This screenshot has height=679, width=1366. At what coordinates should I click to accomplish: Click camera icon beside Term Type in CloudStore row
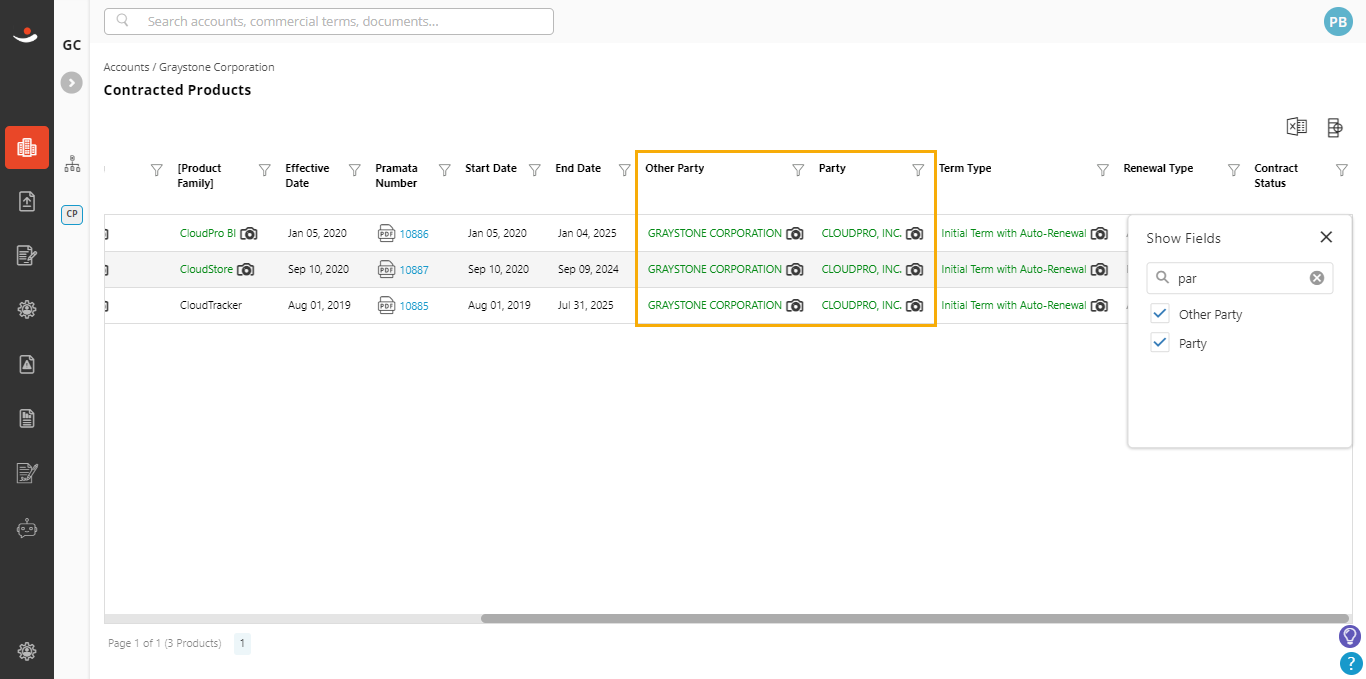(x=1099, y=270)
